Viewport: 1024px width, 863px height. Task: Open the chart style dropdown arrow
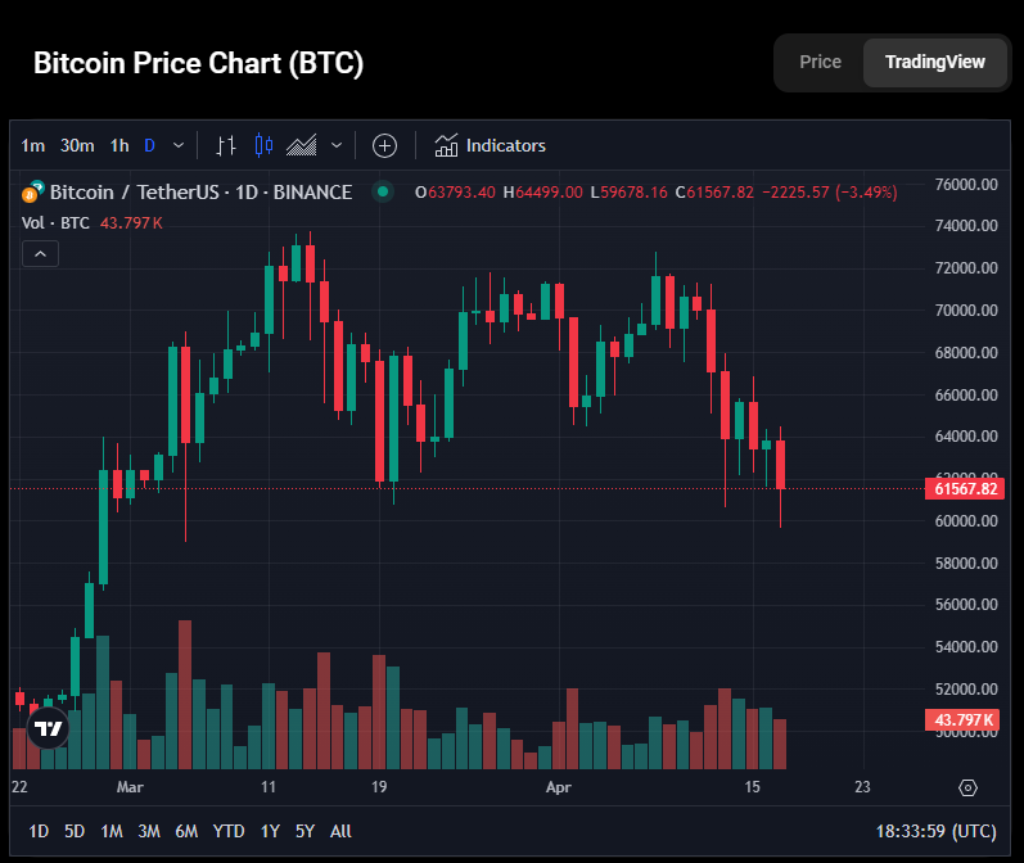(336, 146)
